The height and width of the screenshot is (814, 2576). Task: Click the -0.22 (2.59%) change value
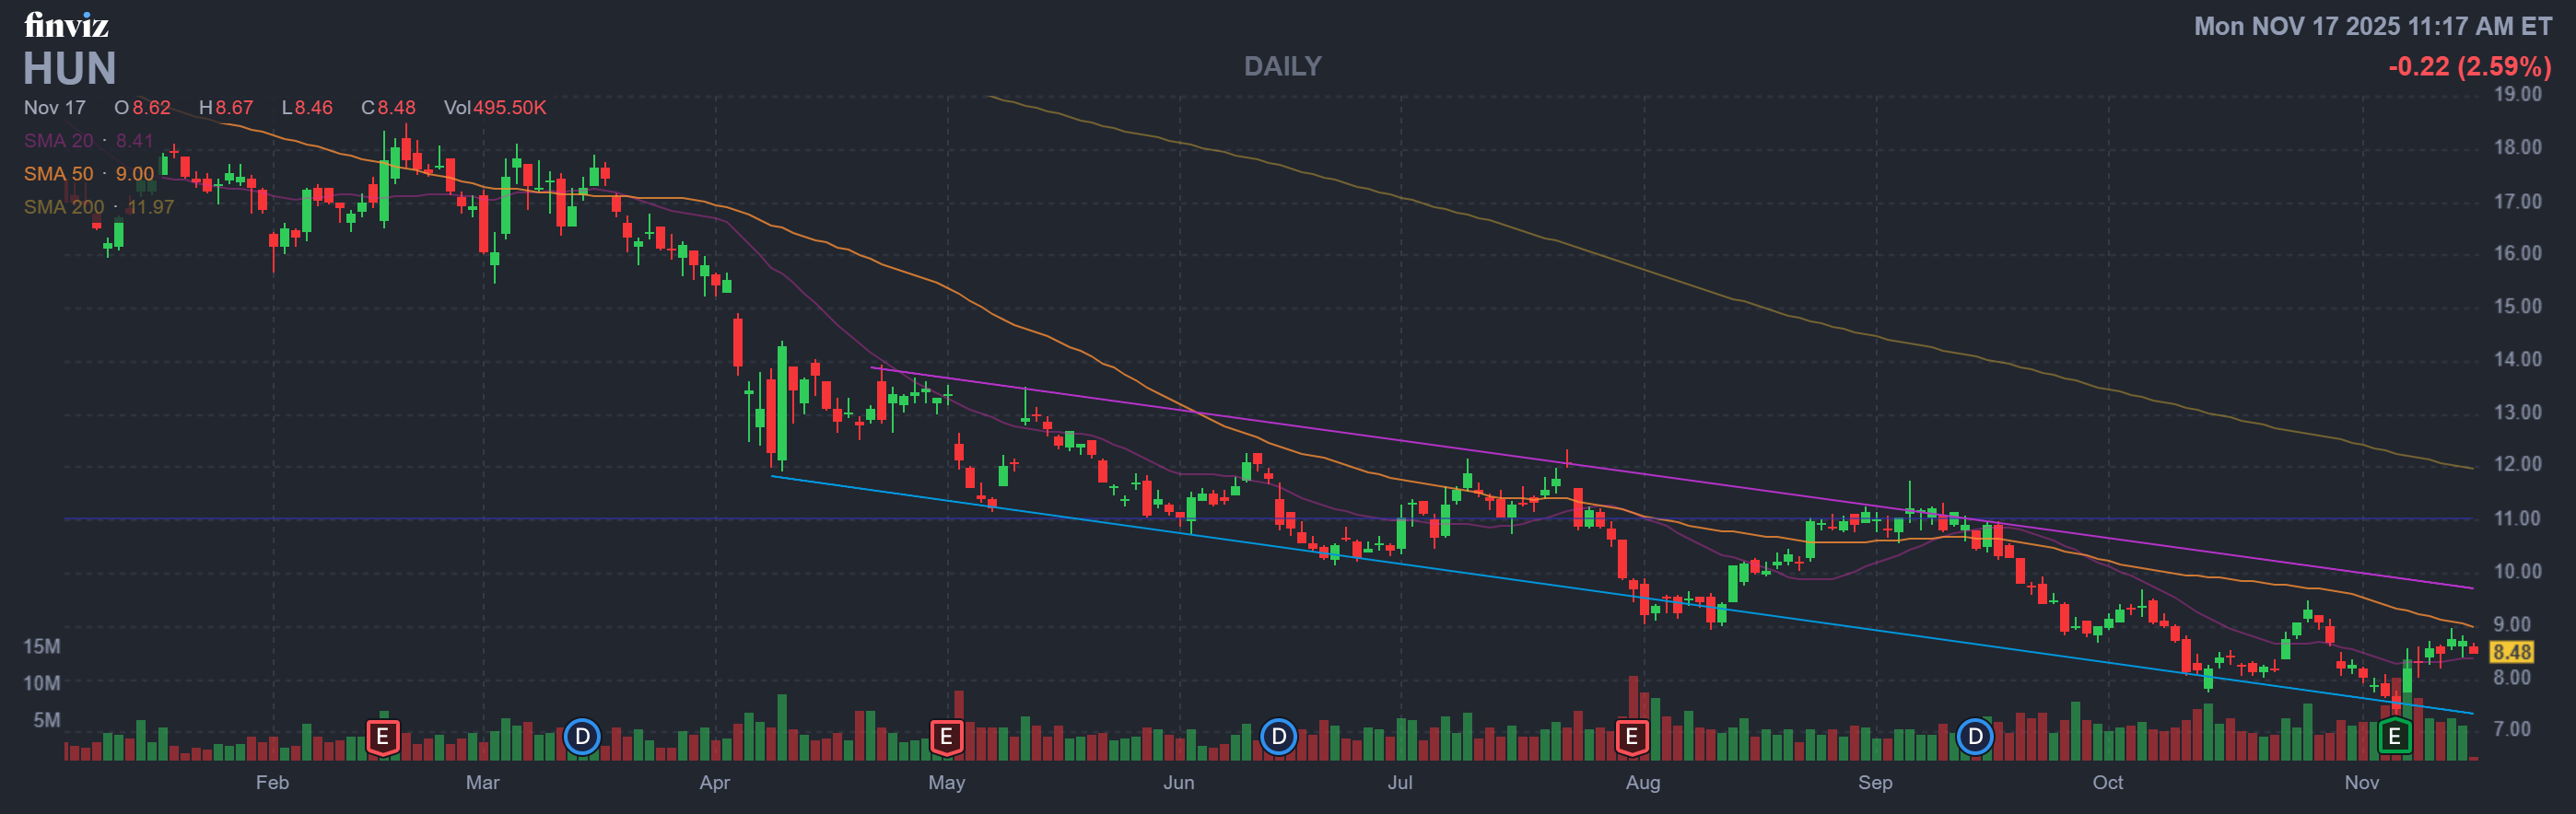pyautogui.click(x=2469, y=67)
